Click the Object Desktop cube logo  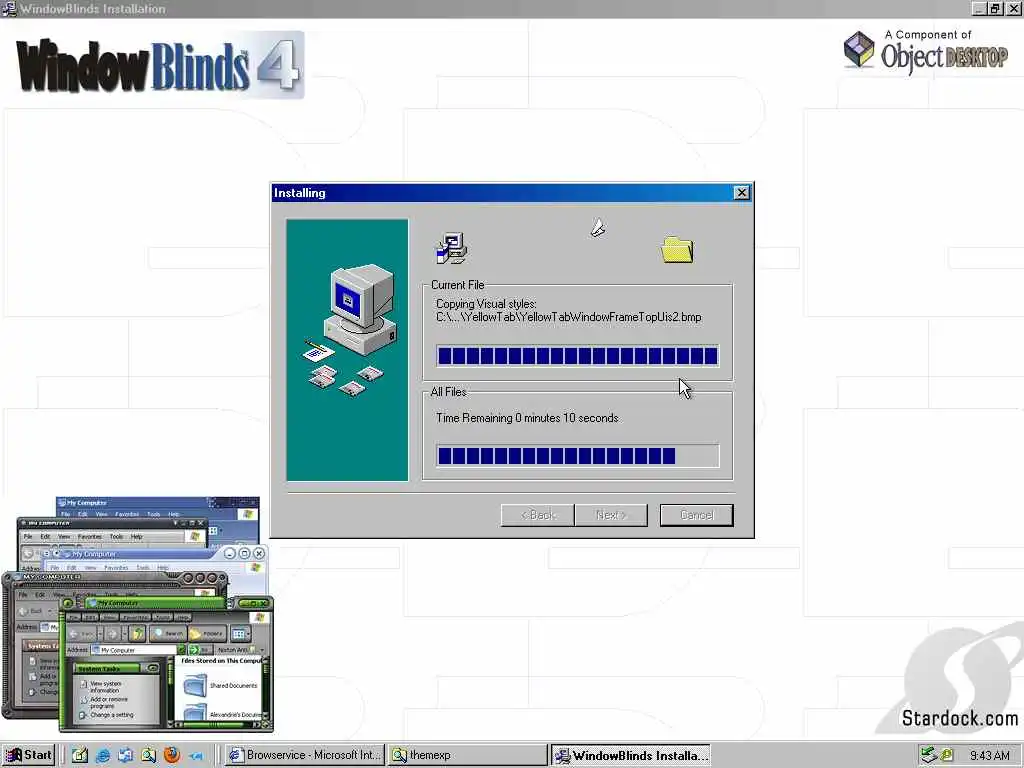point(859,49)
